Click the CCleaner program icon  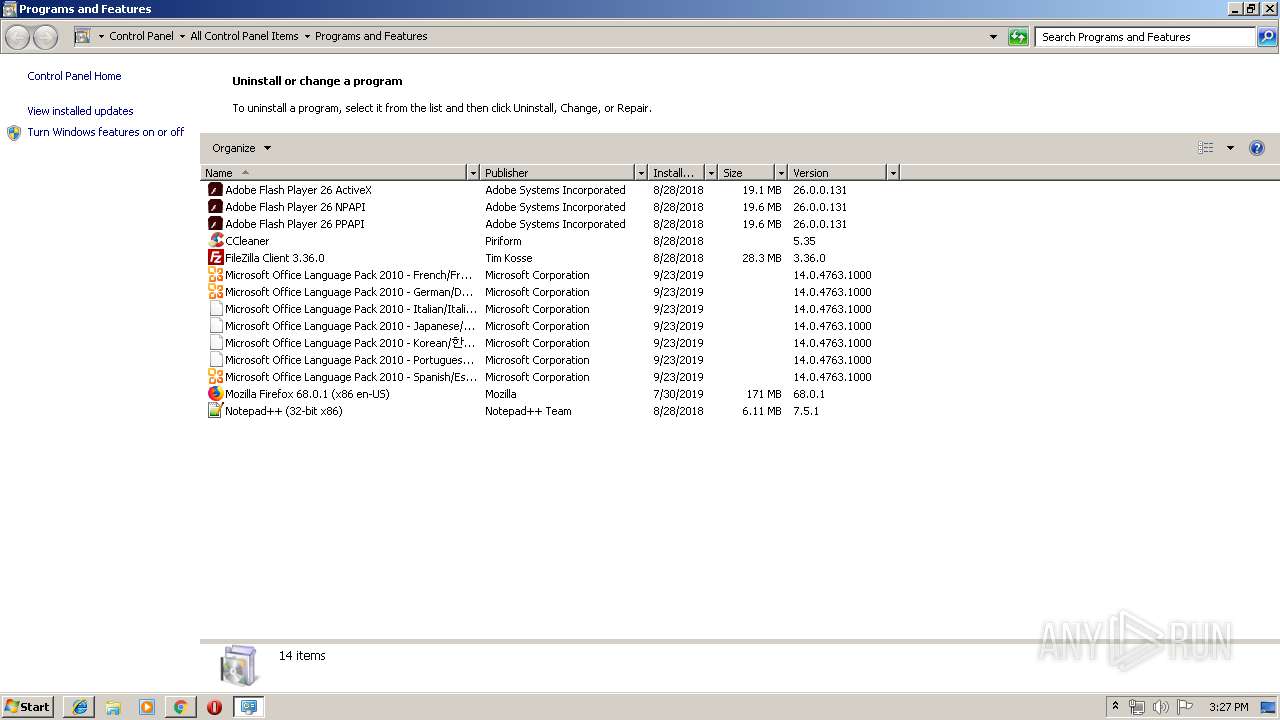215,241
